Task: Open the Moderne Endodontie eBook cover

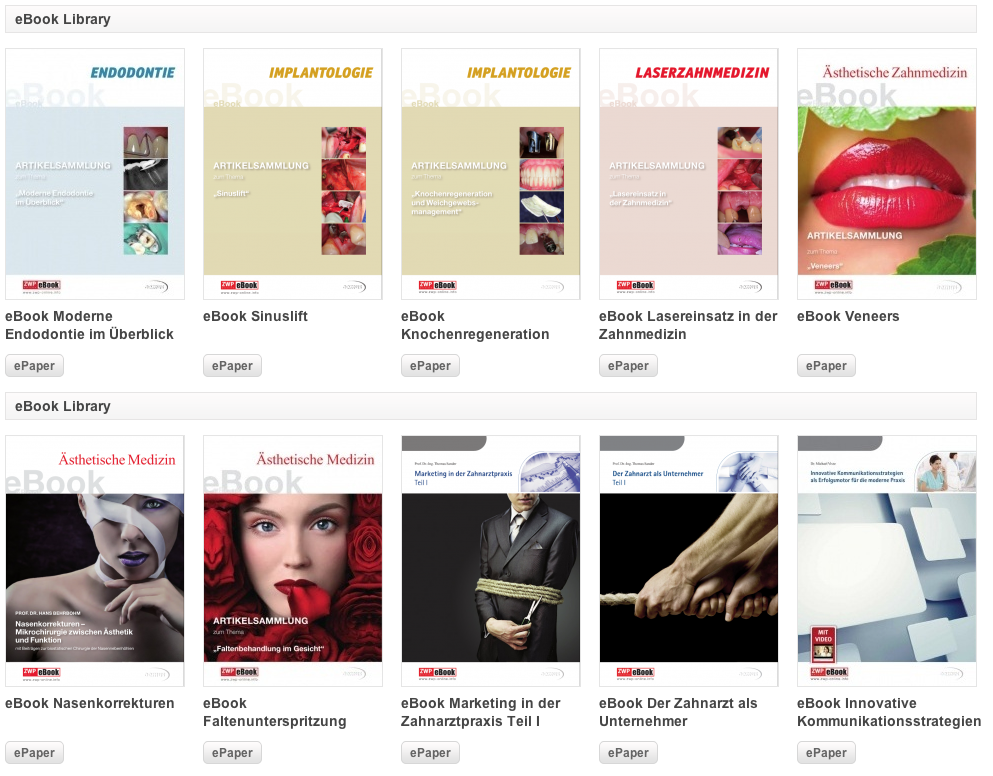Action: coord(95,174)
